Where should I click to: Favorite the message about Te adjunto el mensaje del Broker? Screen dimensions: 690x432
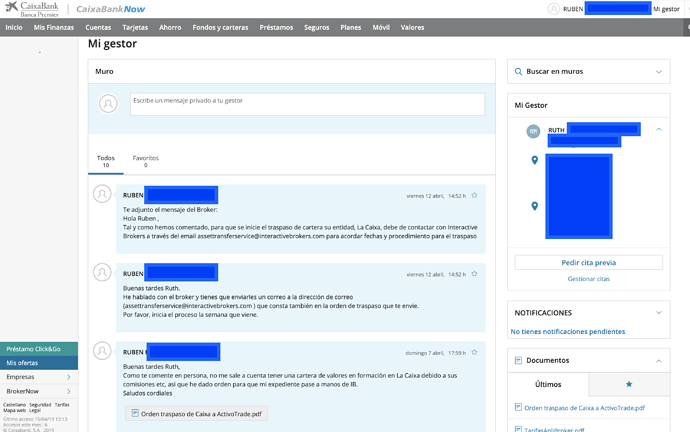click(x=474, y=195)
